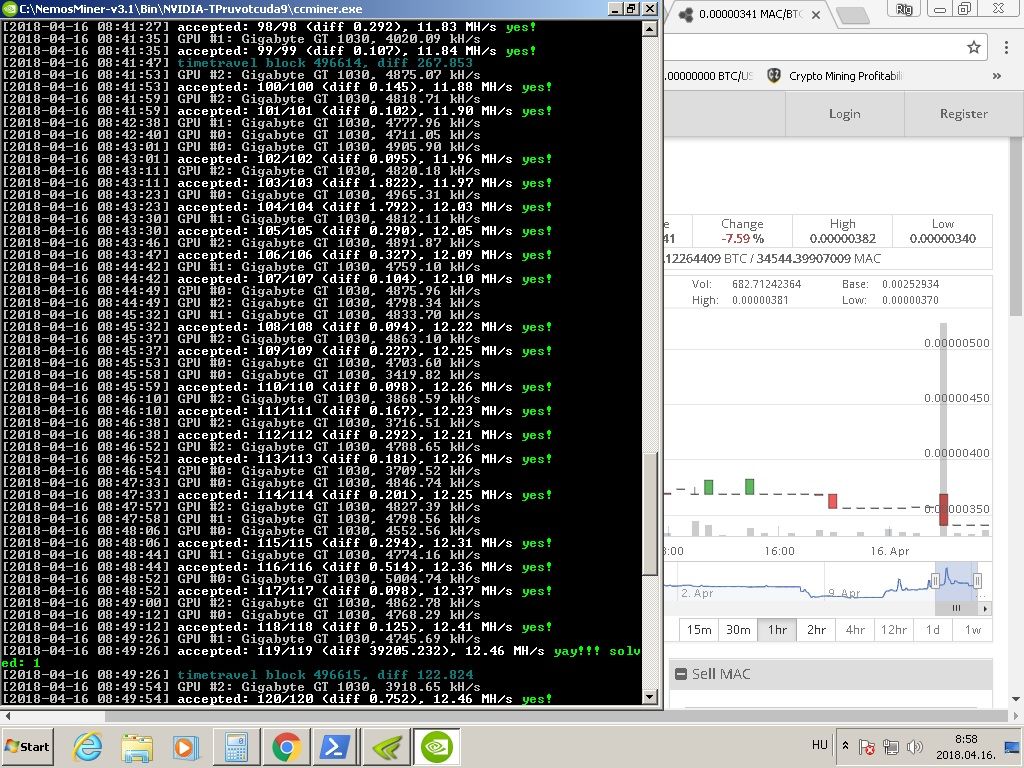
Task: Set chart interval to 2hr
Action: coord(816,630)
